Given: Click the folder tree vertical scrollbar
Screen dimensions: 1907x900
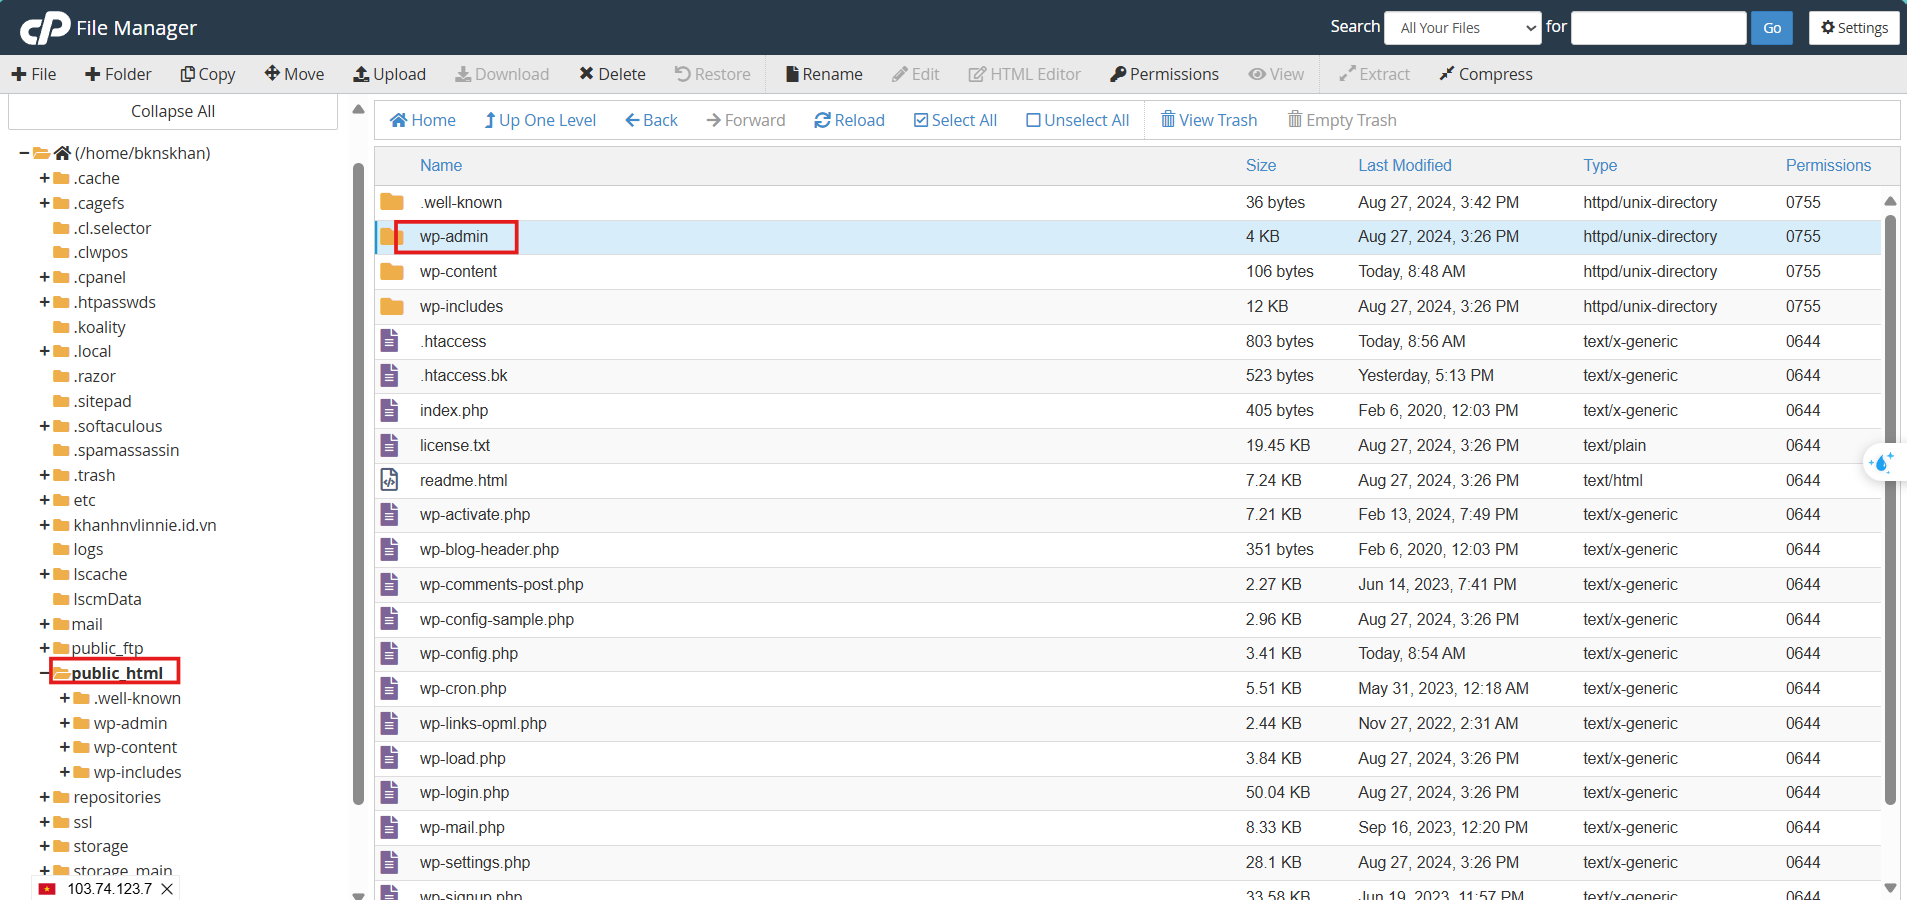Looking at the screenshot, I should [x=358, y=483].
